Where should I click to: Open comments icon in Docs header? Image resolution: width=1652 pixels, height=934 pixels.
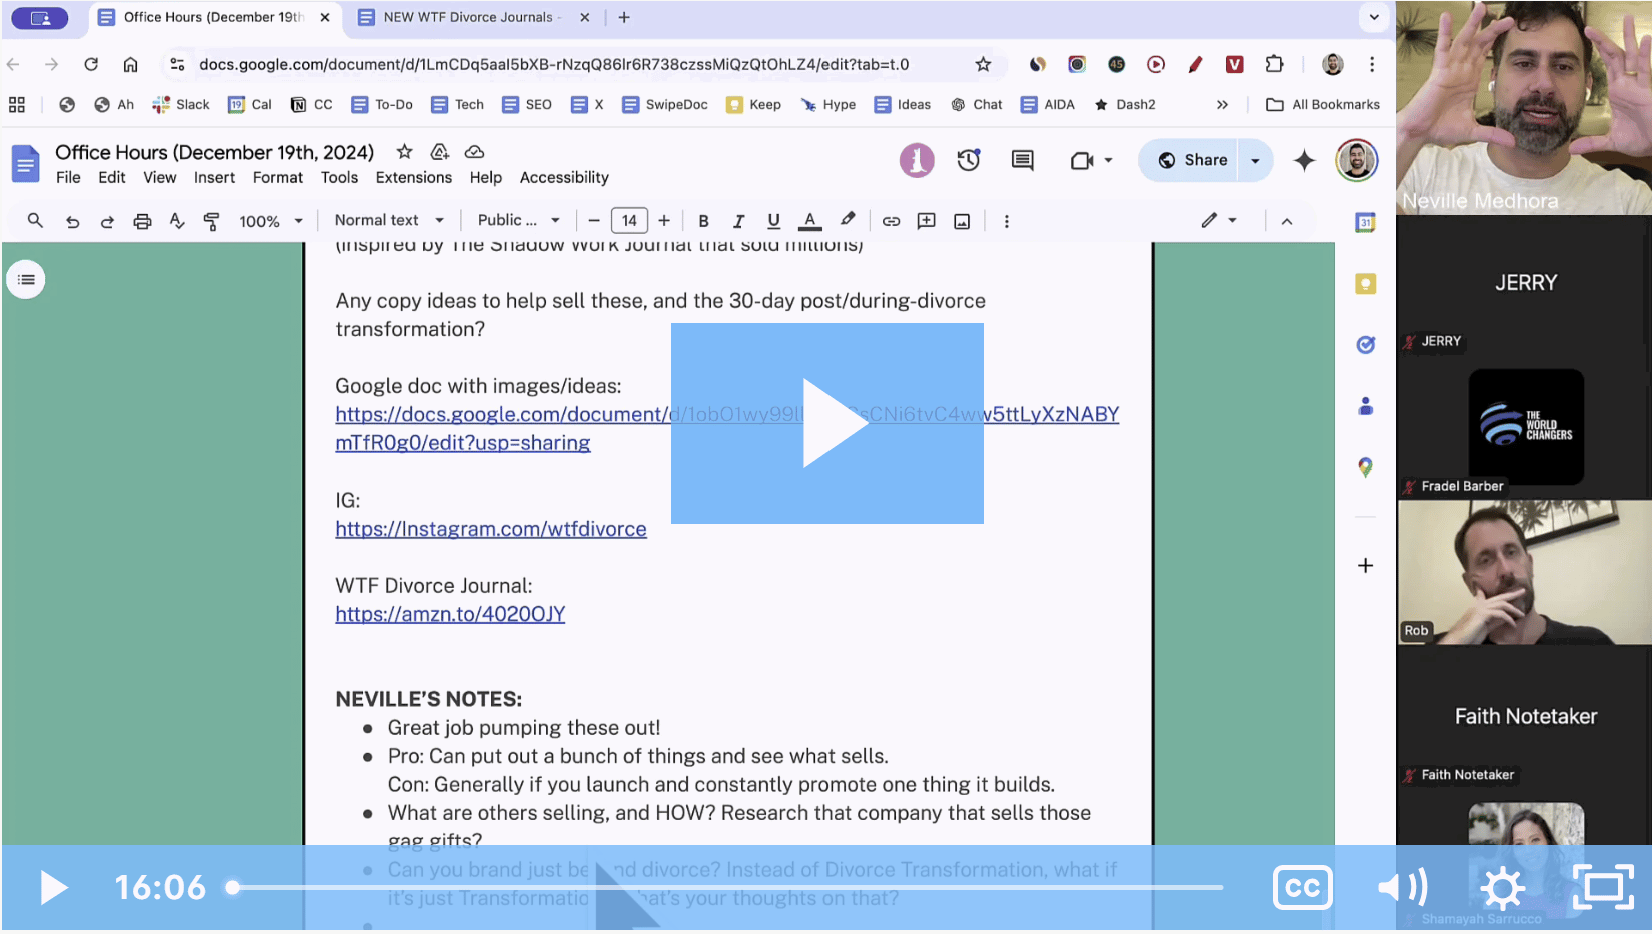click(x=1022, y=160)
